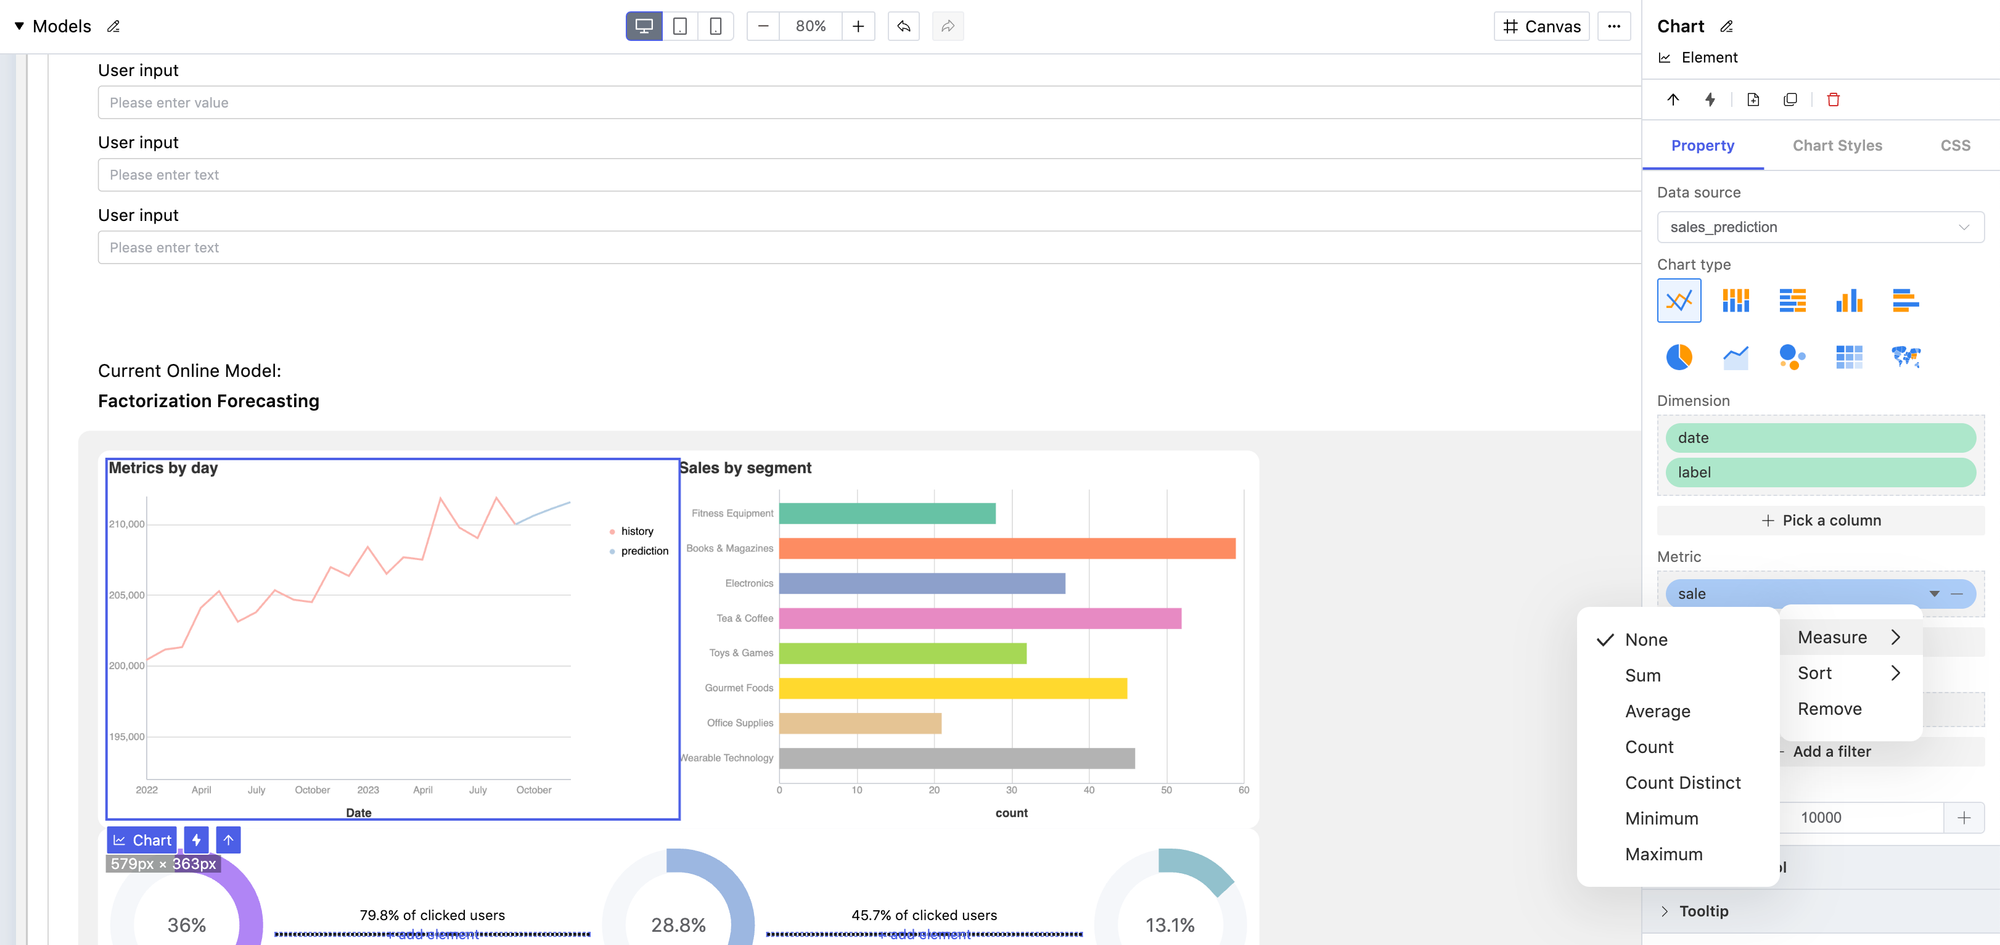Switch to desktop preview mode

[644, 27]
